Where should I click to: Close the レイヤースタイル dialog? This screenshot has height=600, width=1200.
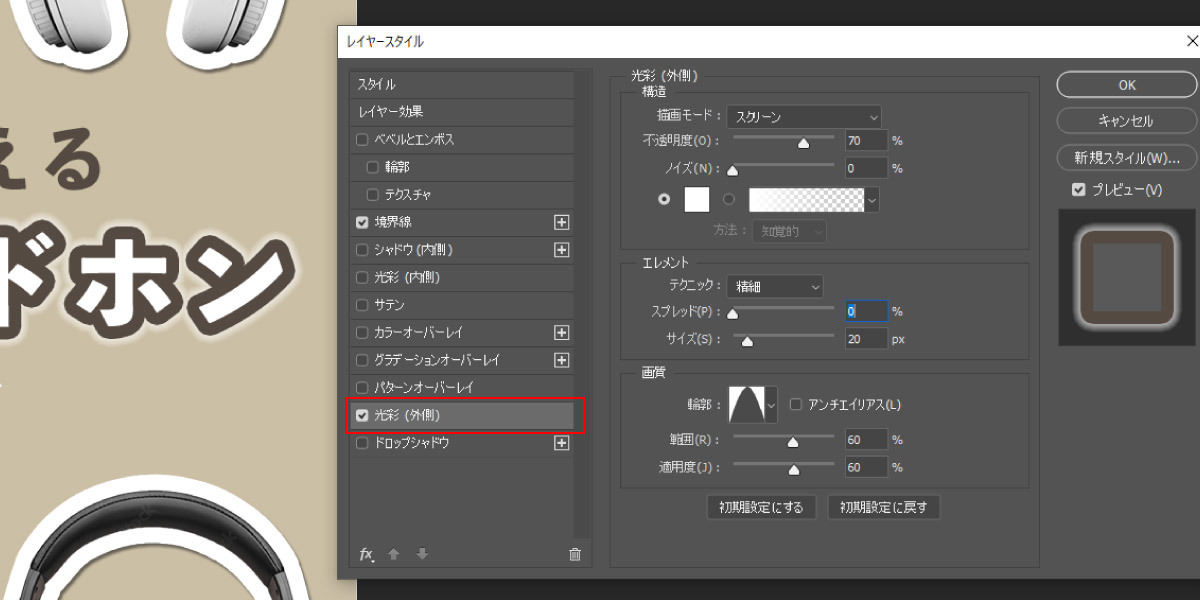[x=1190, y=42]
